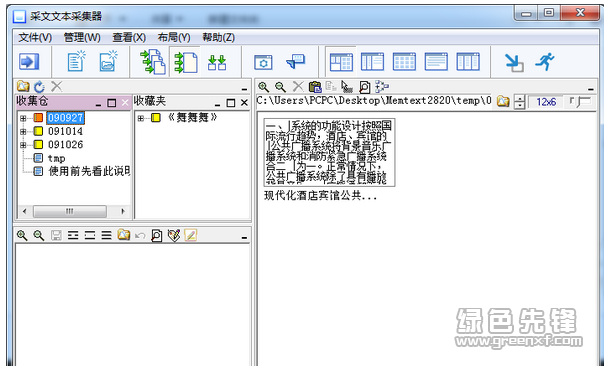Toggle the multi-page green arrows capture mode
This screenshot has height=366, width=604.
pyautogui.click(x=153, y=62)
